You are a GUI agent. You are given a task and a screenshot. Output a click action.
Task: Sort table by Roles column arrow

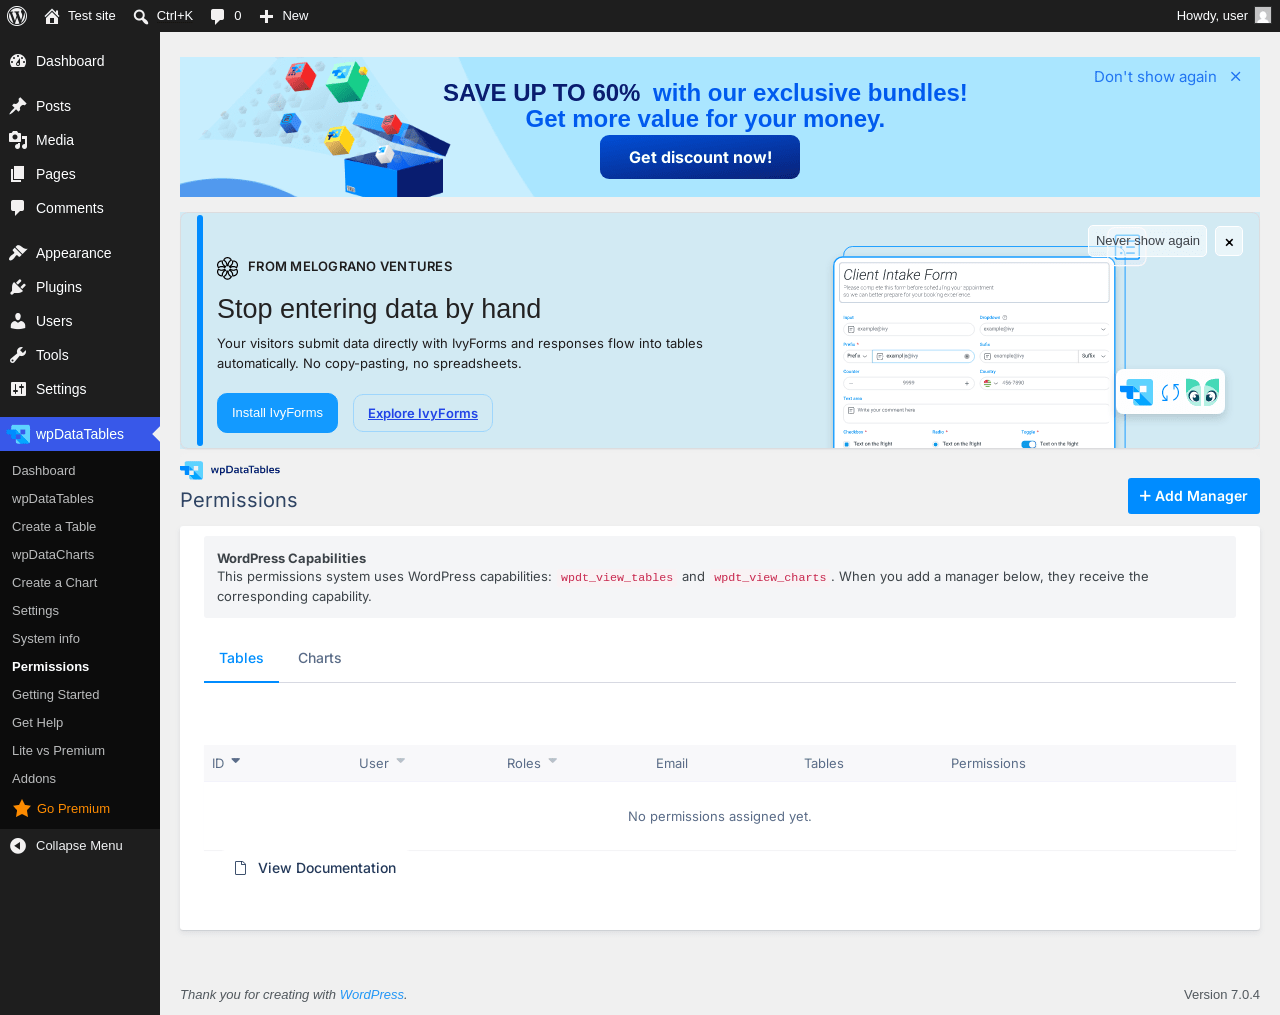tap(553, 761)
